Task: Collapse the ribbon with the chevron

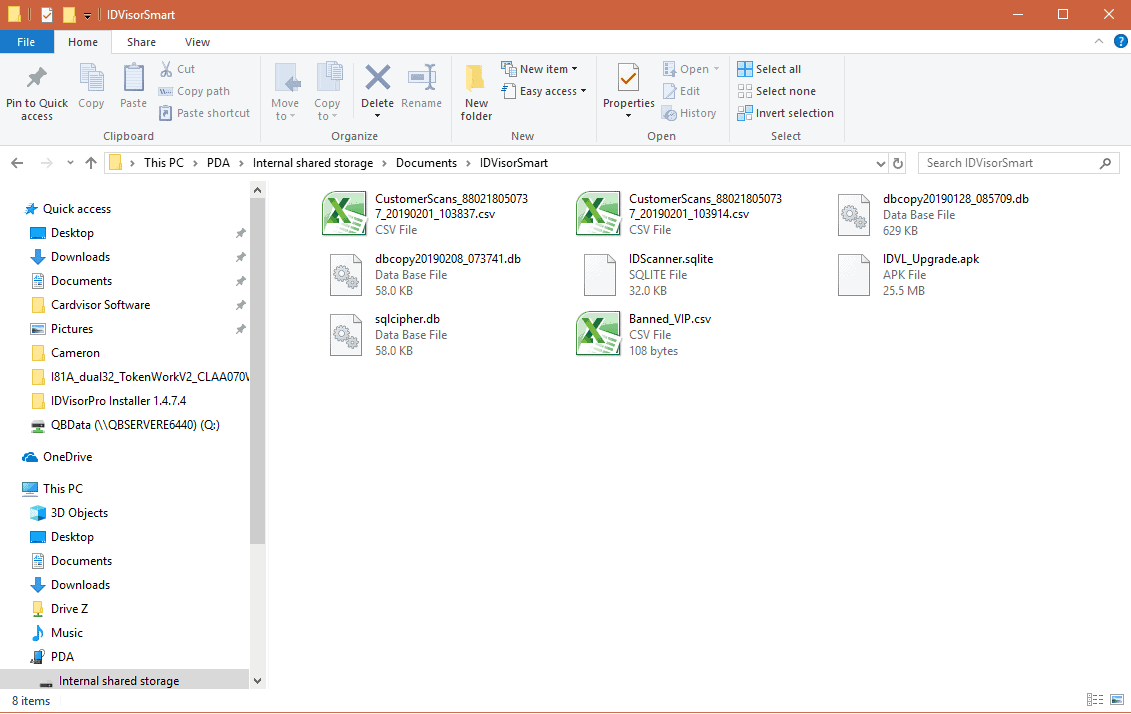Action: coord(1098,42)
